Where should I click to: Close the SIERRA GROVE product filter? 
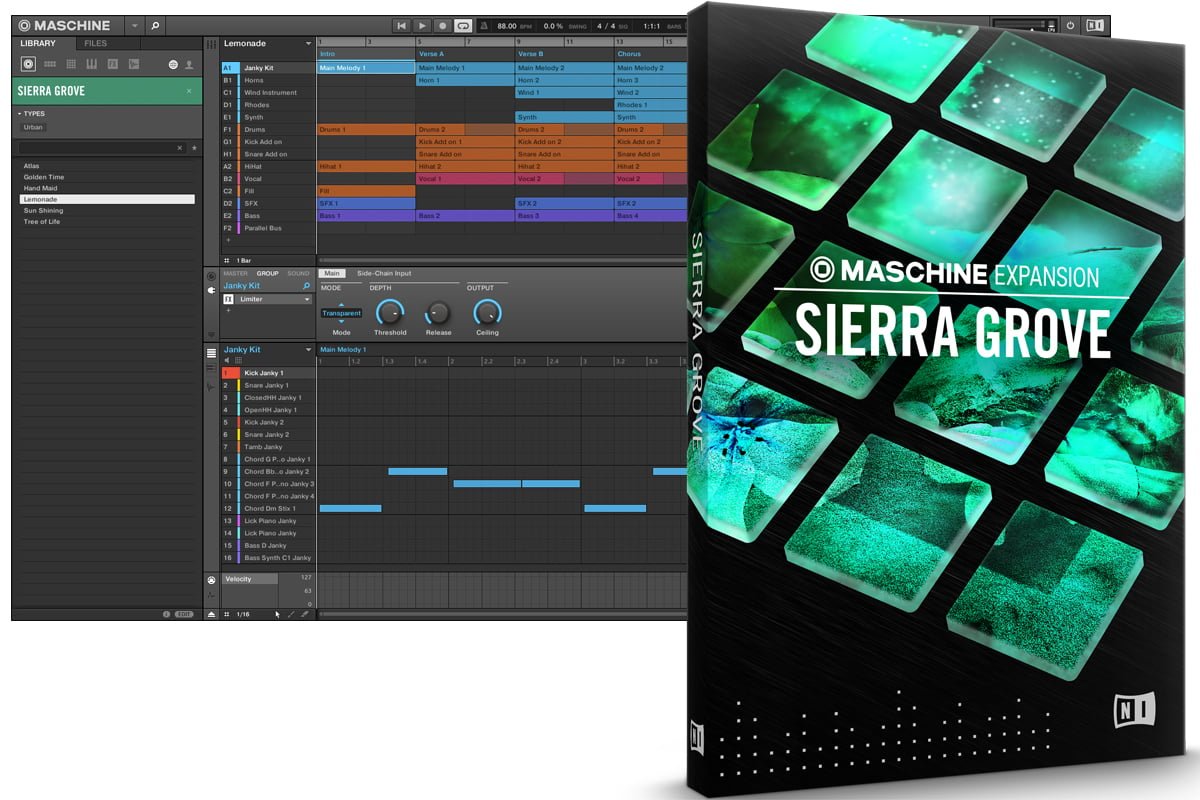pos(189,91)
